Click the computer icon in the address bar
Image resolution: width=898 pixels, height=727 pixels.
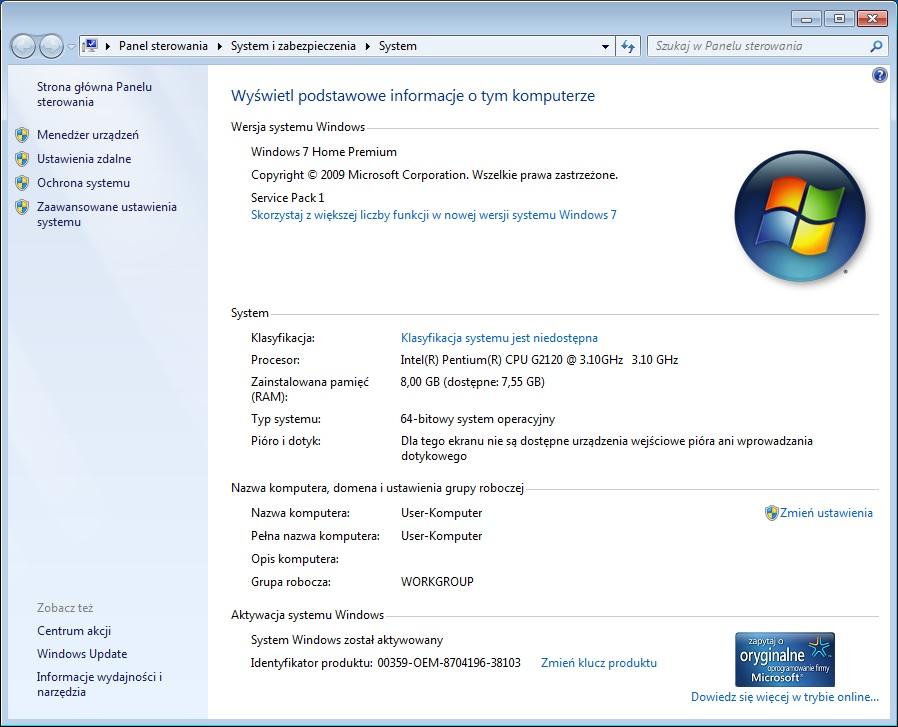tap(91, 46)
